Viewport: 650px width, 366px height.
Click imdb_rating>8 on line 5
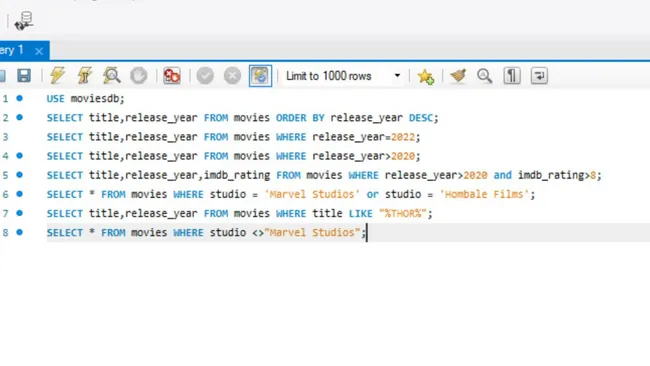point(557,175)
